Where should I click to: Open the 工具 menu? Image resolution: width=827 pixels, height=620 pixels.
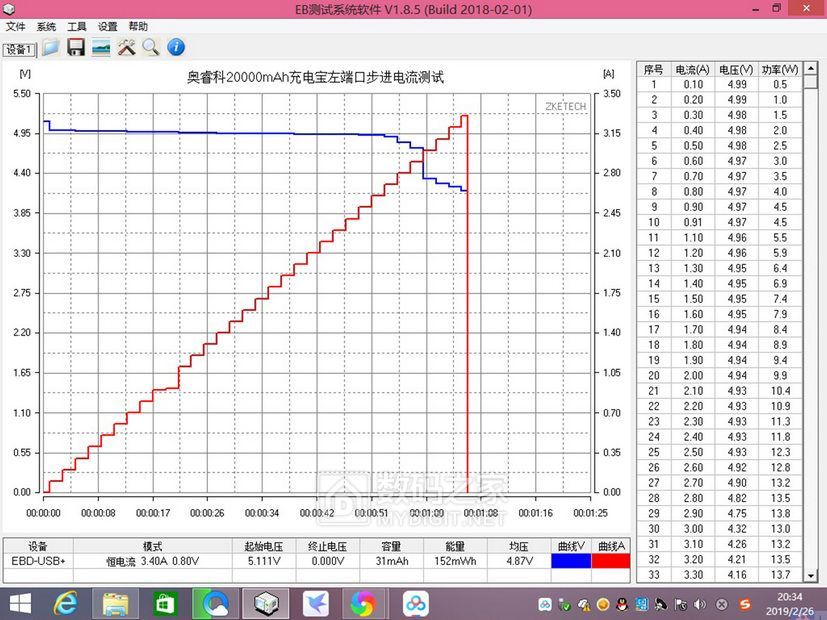click(x=77, y=27)
